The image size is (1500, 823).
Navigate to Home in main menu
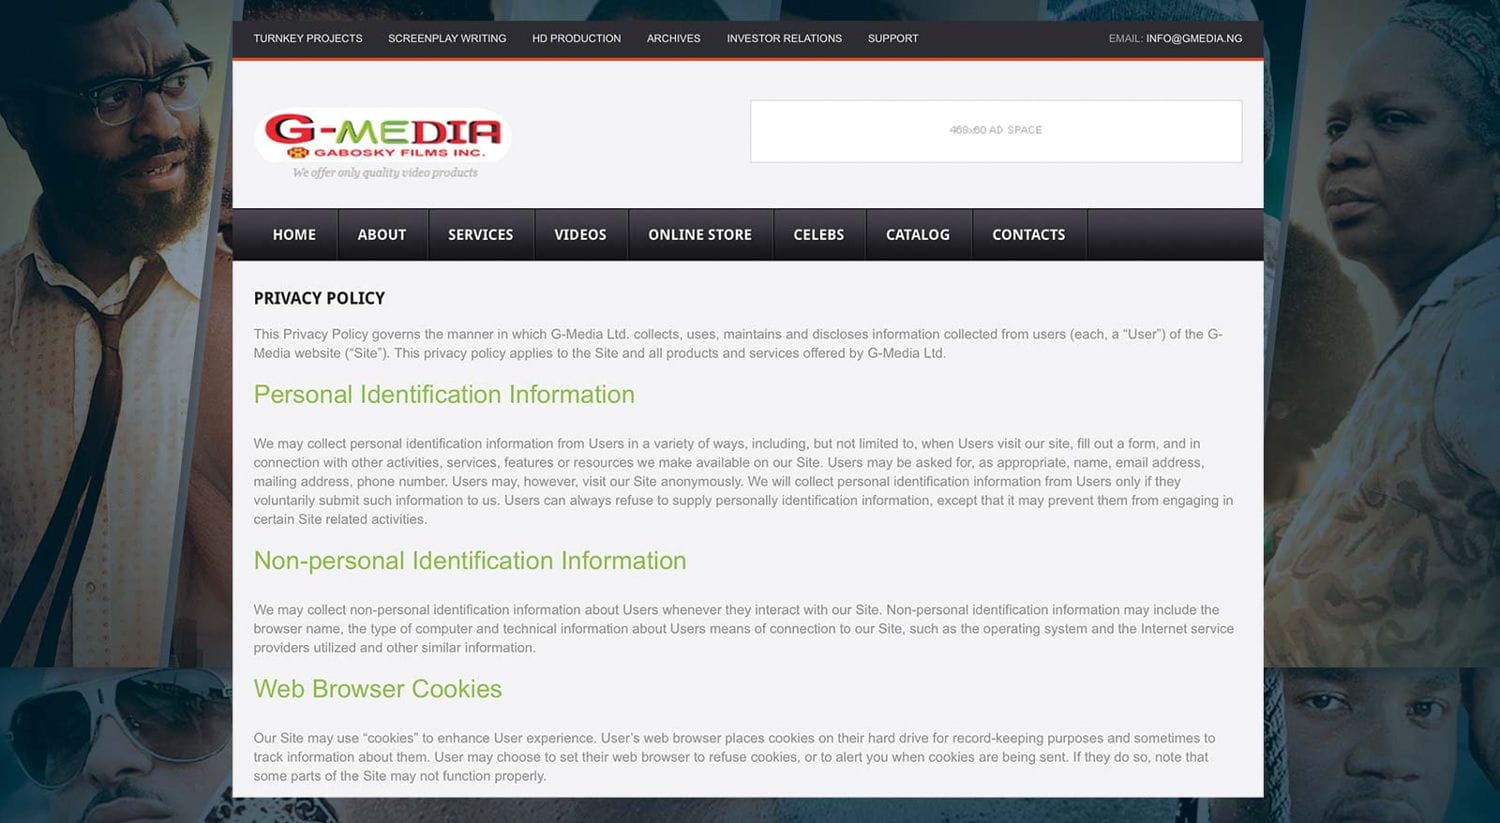pyautogui.click(x=294, y=235)
